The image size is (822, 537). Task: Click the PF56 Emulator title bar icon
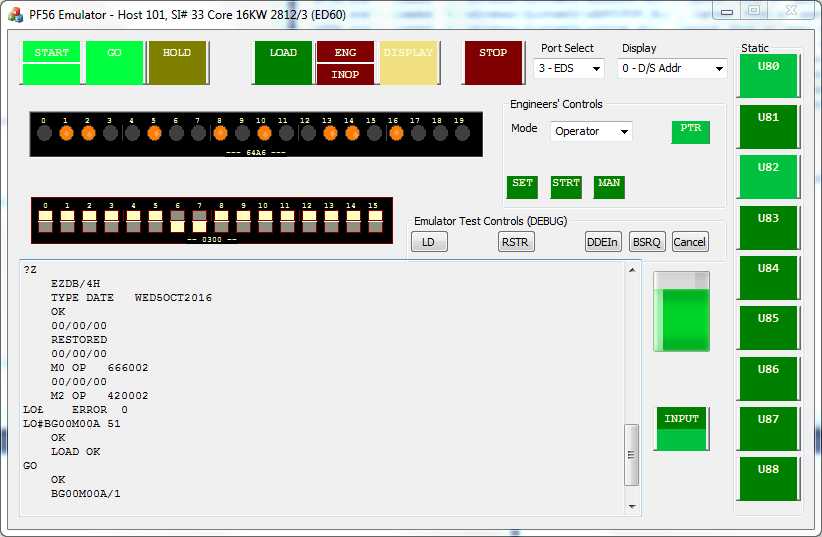pyautogui.click(x=16, y=15)
